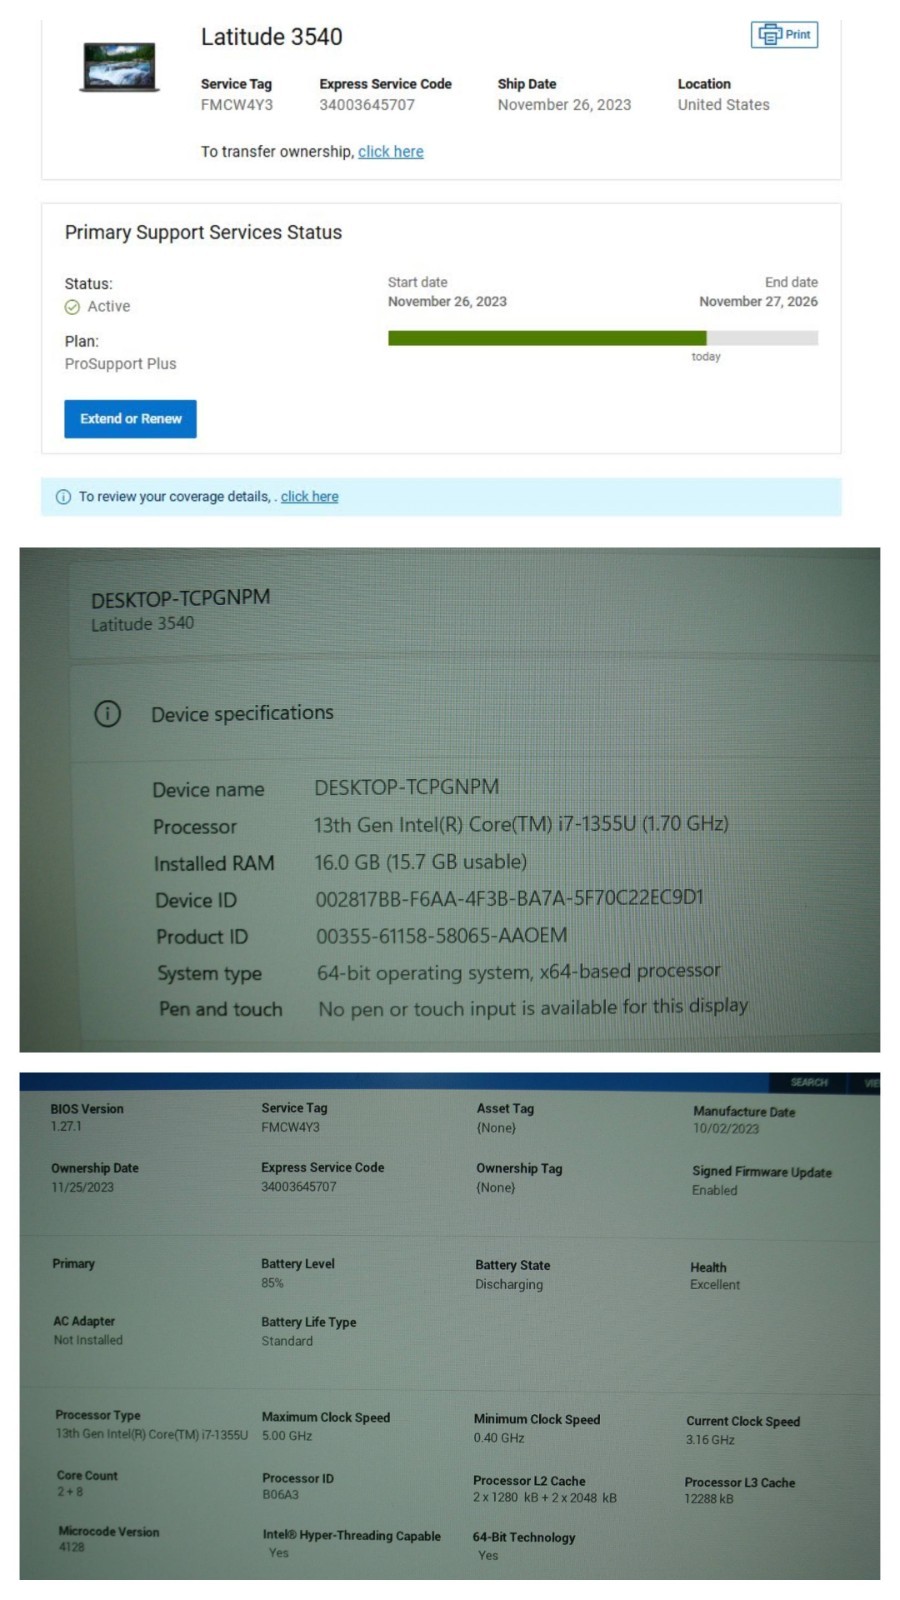Click Ownership Date value 11/25/2023

coord(82,1187)
